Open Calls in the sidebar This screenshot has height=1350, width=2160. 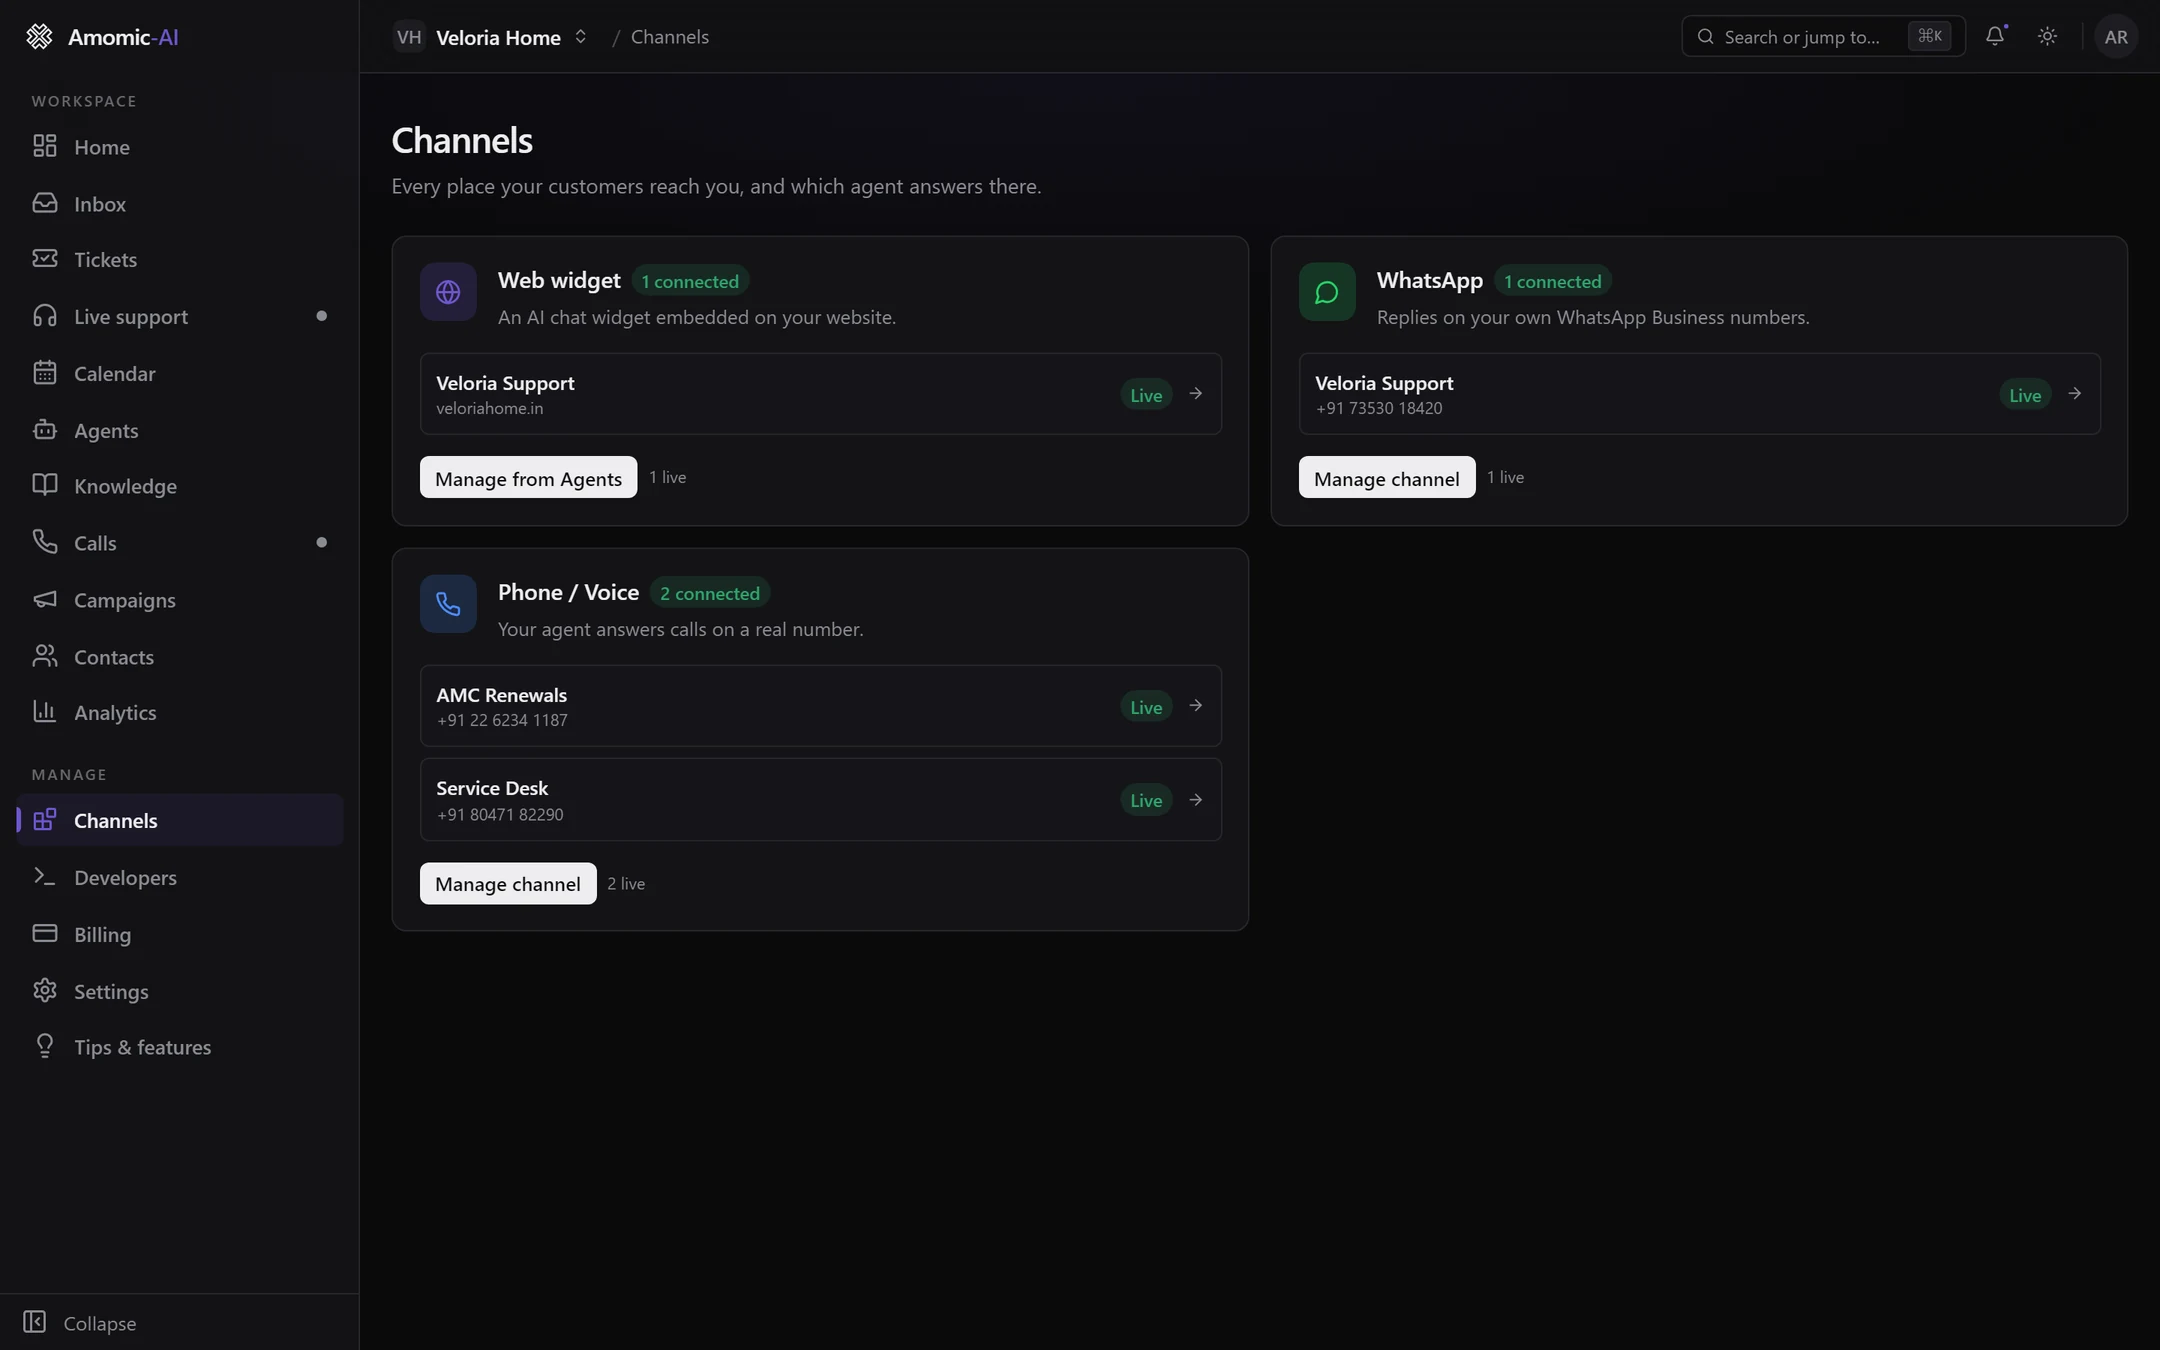coord(180,543)
